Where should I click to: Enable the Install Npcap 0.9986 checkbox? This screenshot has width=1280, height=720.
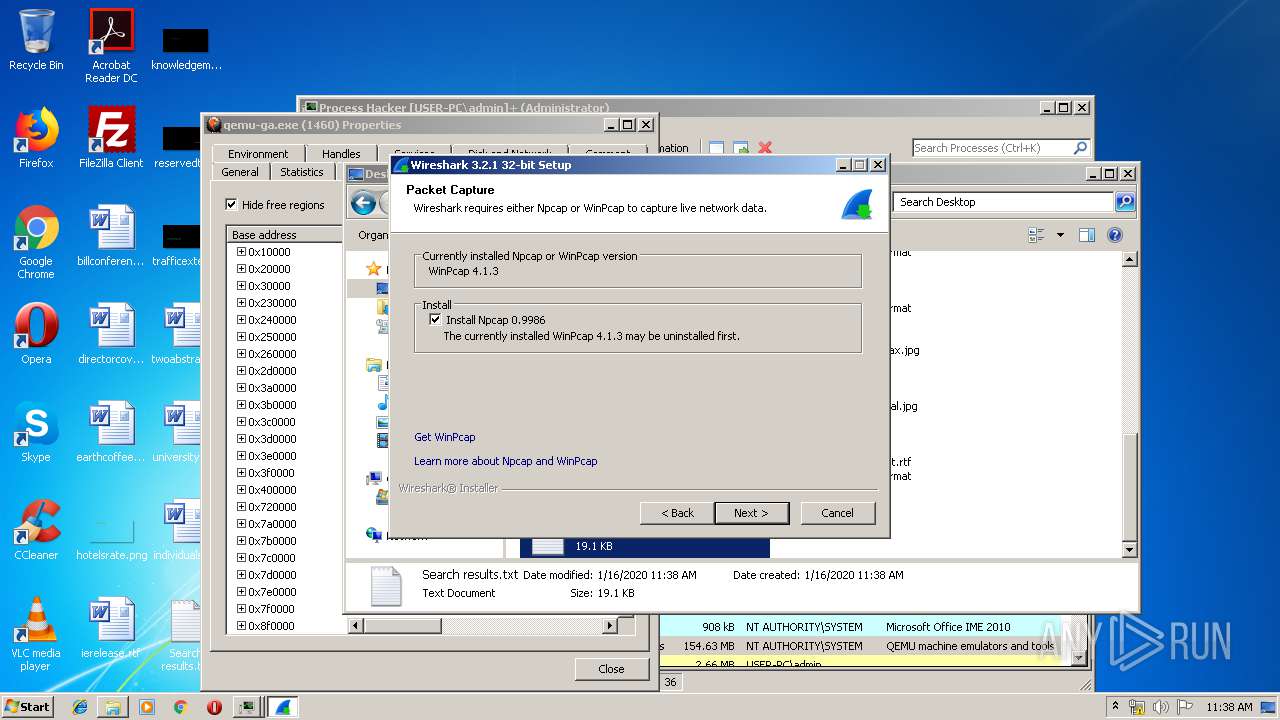(x=435, y=320)
